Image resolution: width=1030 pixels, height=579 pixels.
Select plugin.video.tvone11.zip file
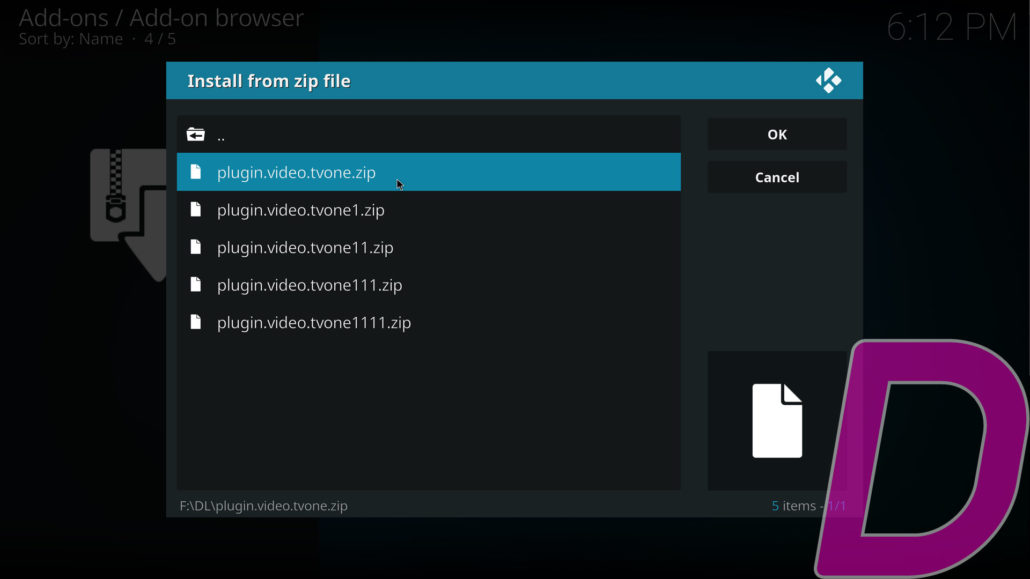click(x=428, y=247)
